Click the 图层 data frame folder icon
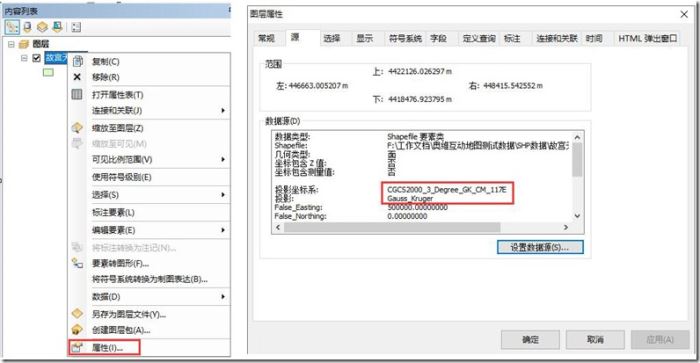The width and height of the screenshot is (700, 363). coord(24,44)
